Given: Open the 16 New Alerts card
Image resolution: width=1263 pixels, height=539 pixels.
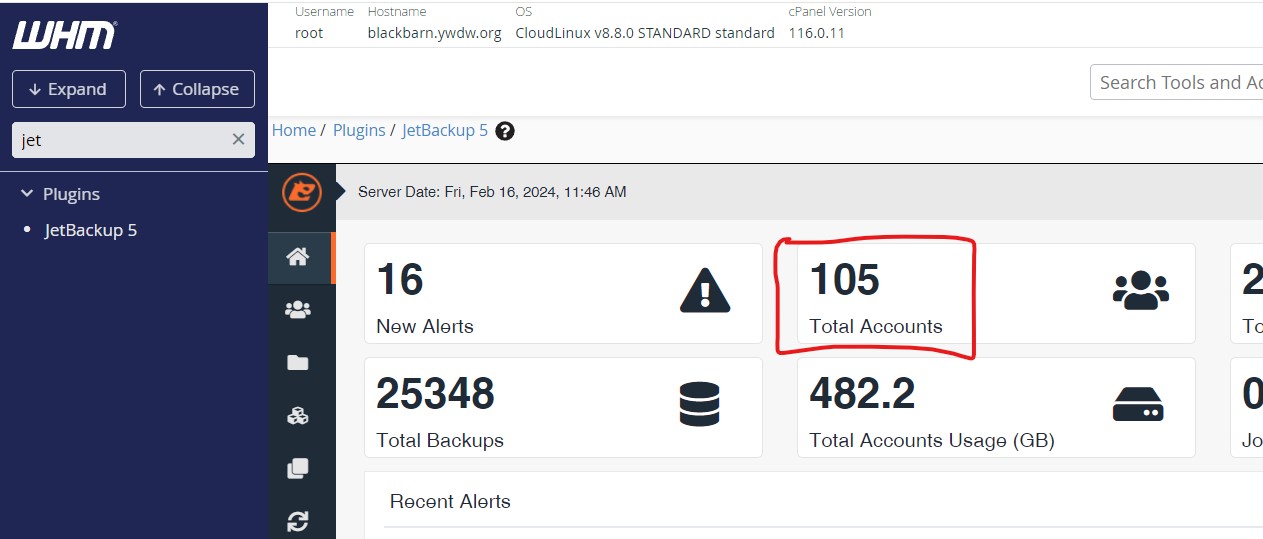Looking at the screenshot, I should pos(563,293).
